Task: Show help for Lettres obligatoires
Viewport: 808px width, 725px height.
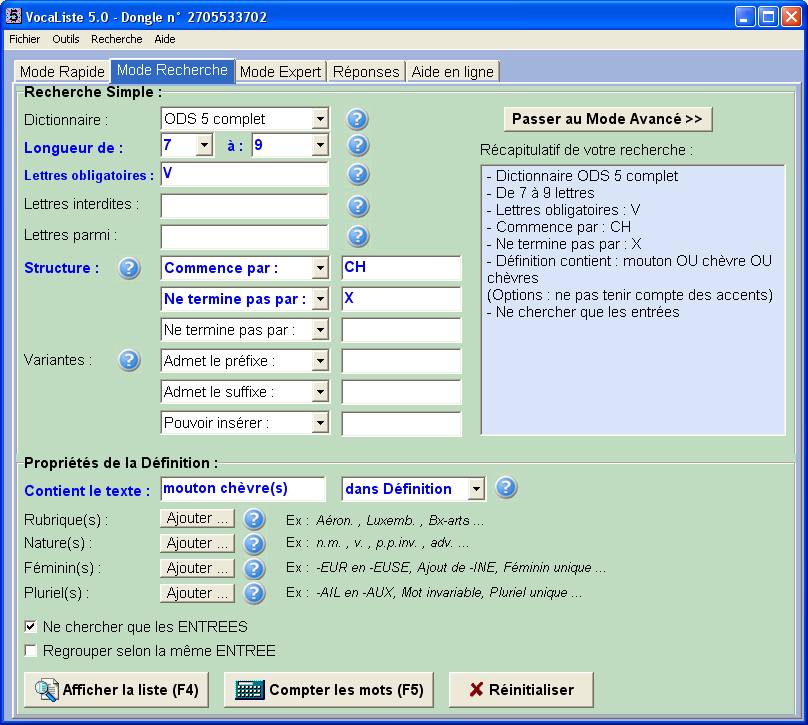Action: click(358, 175)
